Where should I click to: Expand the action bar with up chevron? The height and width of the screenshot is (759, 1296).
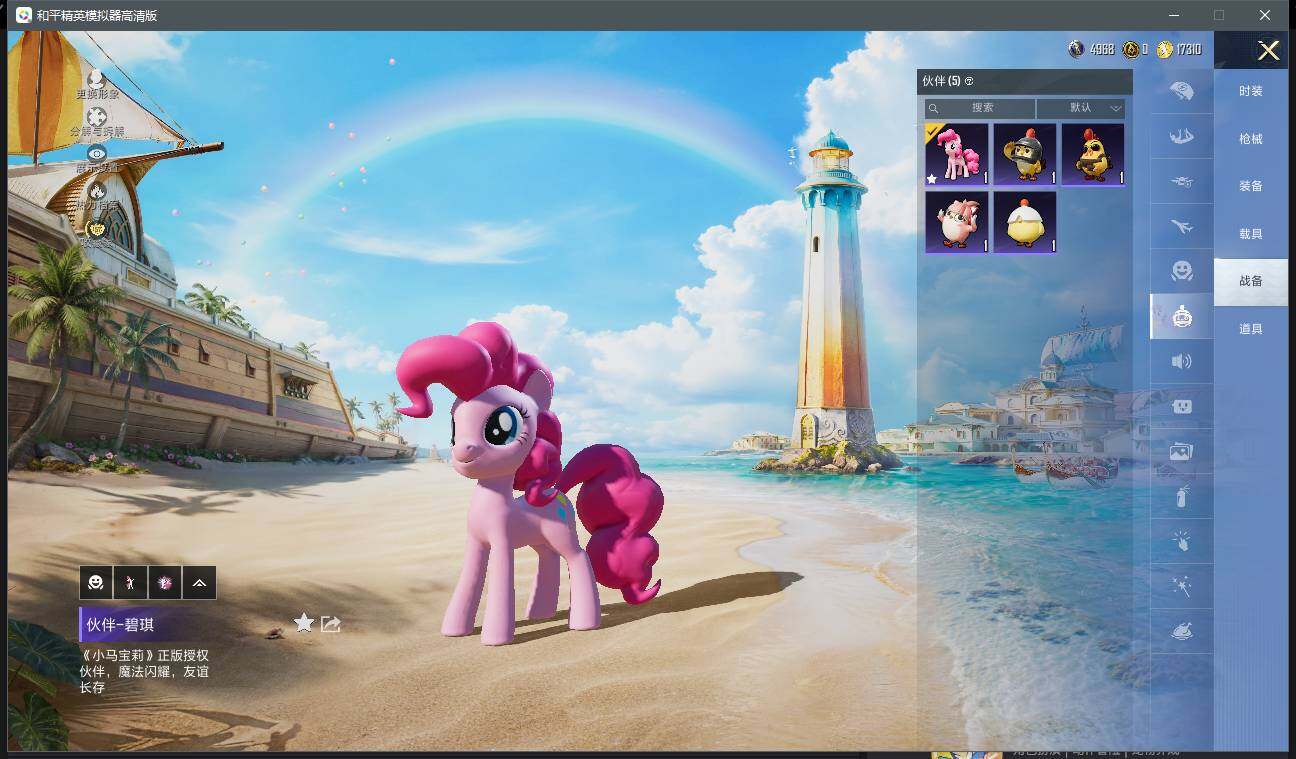point(199,582)
